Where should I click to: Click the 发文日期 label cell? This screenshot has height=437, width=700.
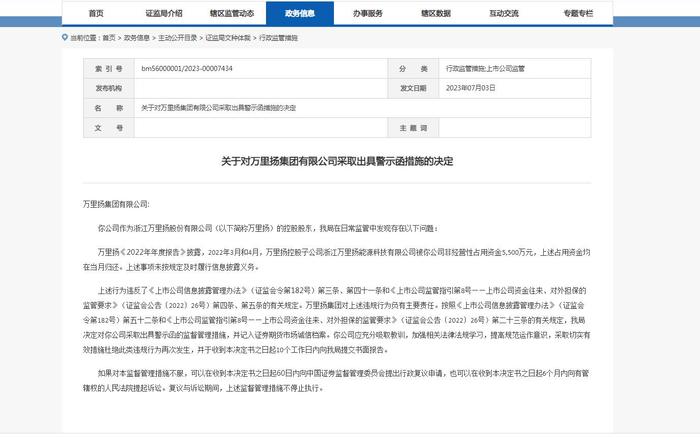click(413, 88)
